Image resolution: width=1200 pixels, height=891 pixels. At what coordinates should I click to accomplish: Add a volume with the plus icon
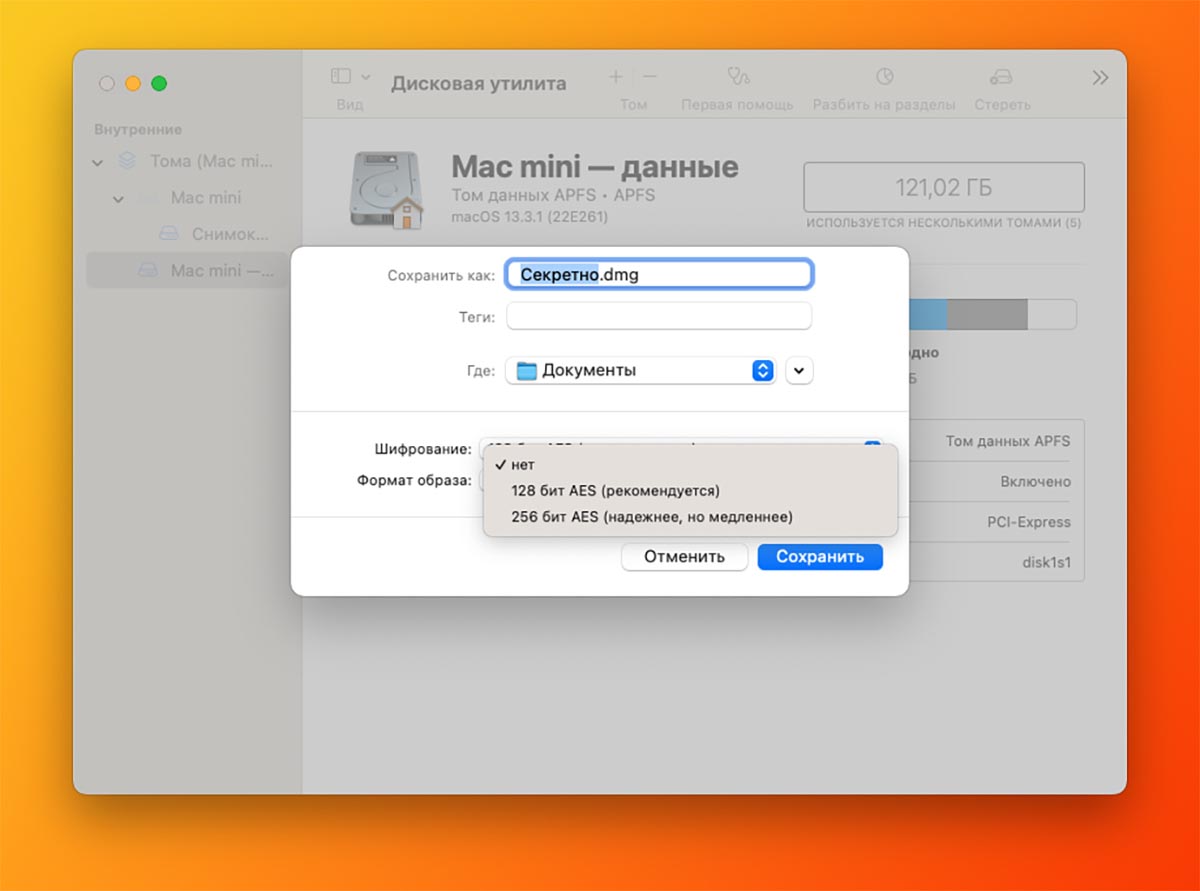616,76
